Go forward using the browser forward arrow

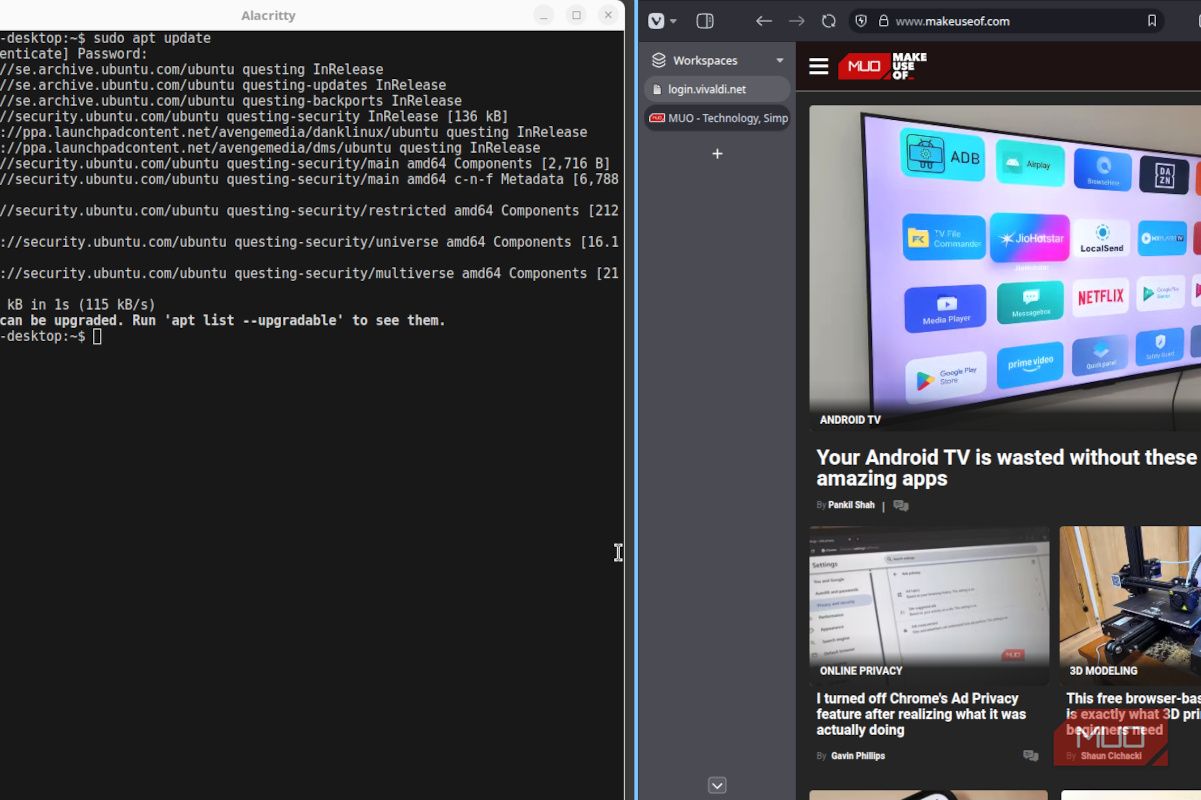coord(796,21)
